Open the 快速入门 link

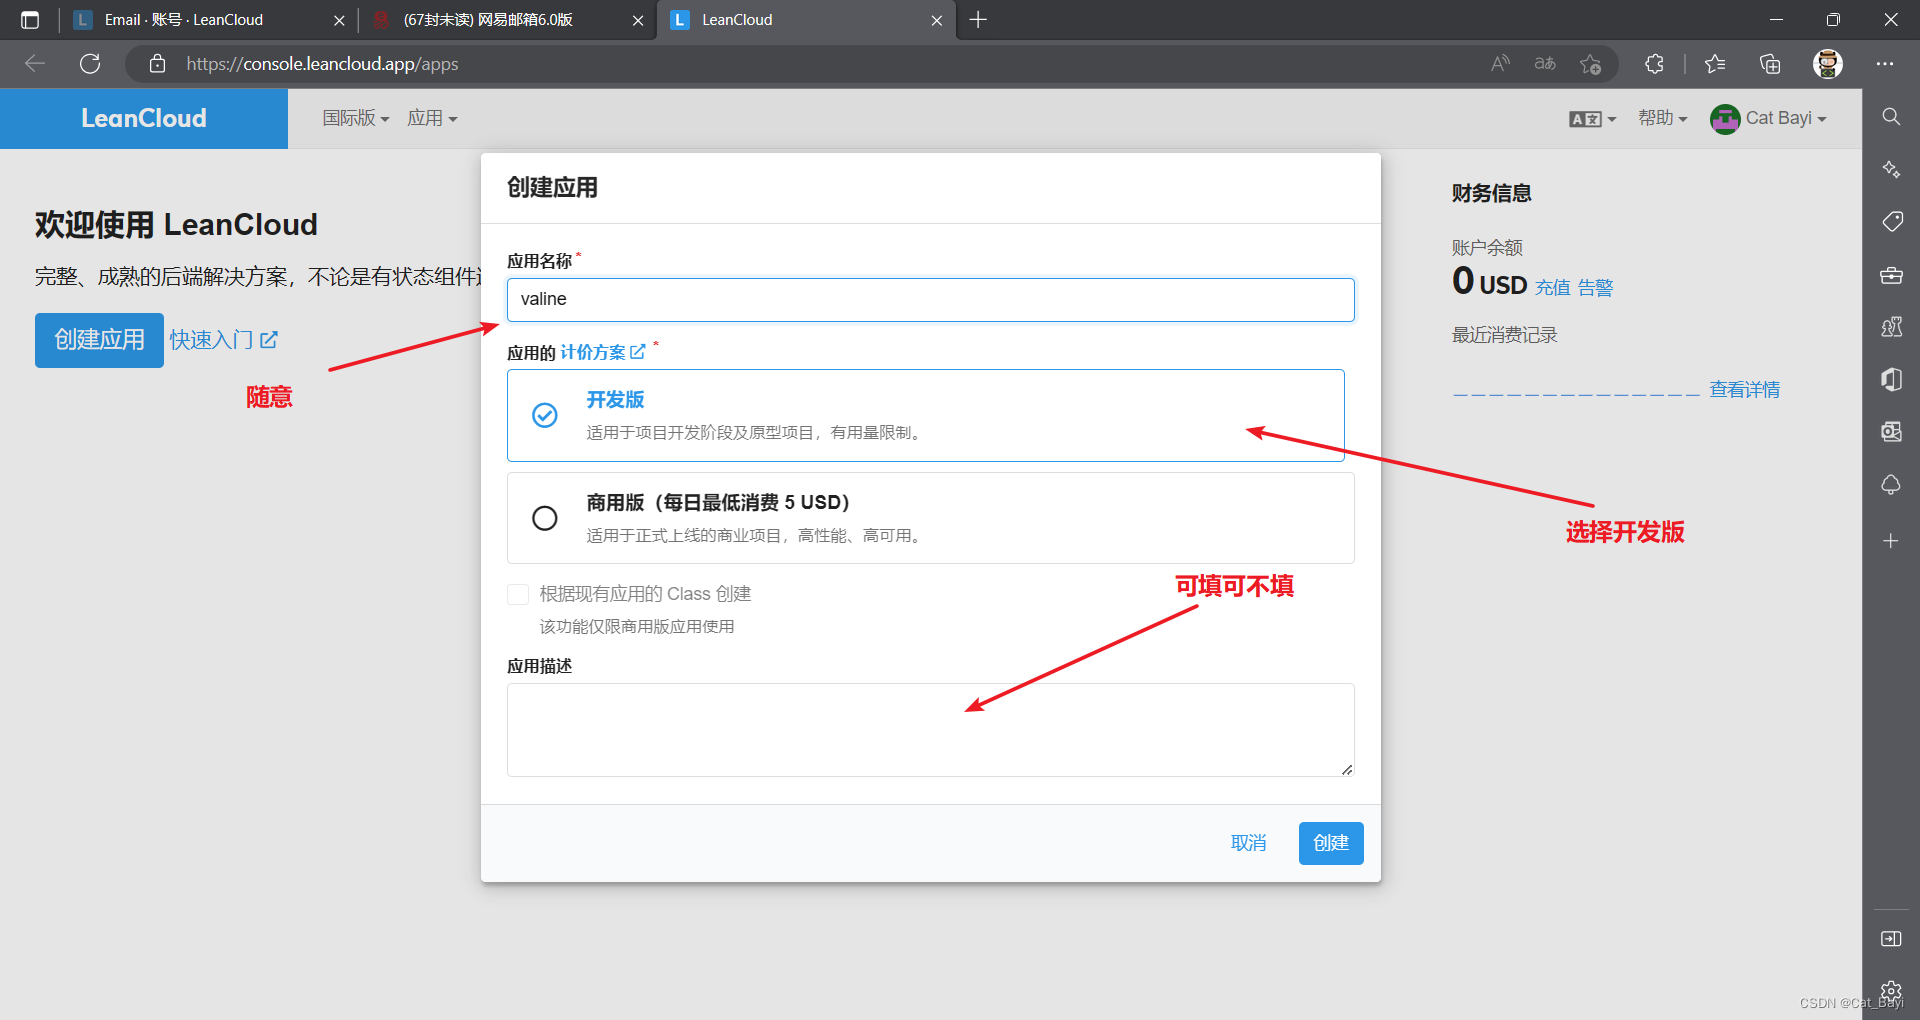pyautogui.click(x=223, y=340)
